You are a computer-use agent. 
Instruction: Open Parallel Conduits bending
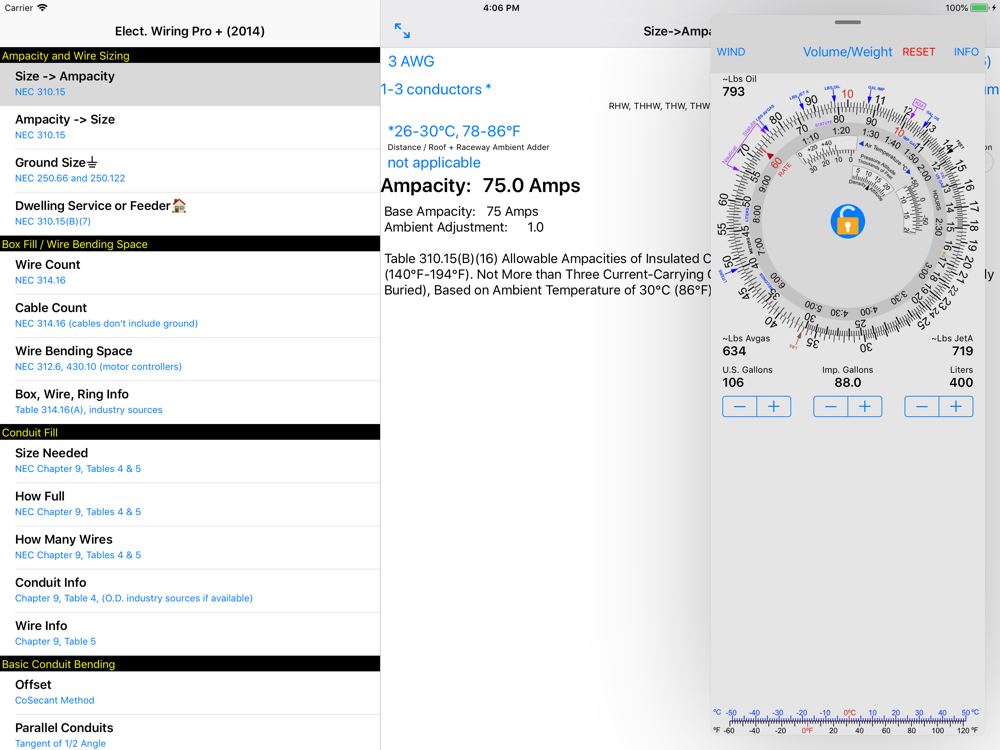(x=190, y=733)
